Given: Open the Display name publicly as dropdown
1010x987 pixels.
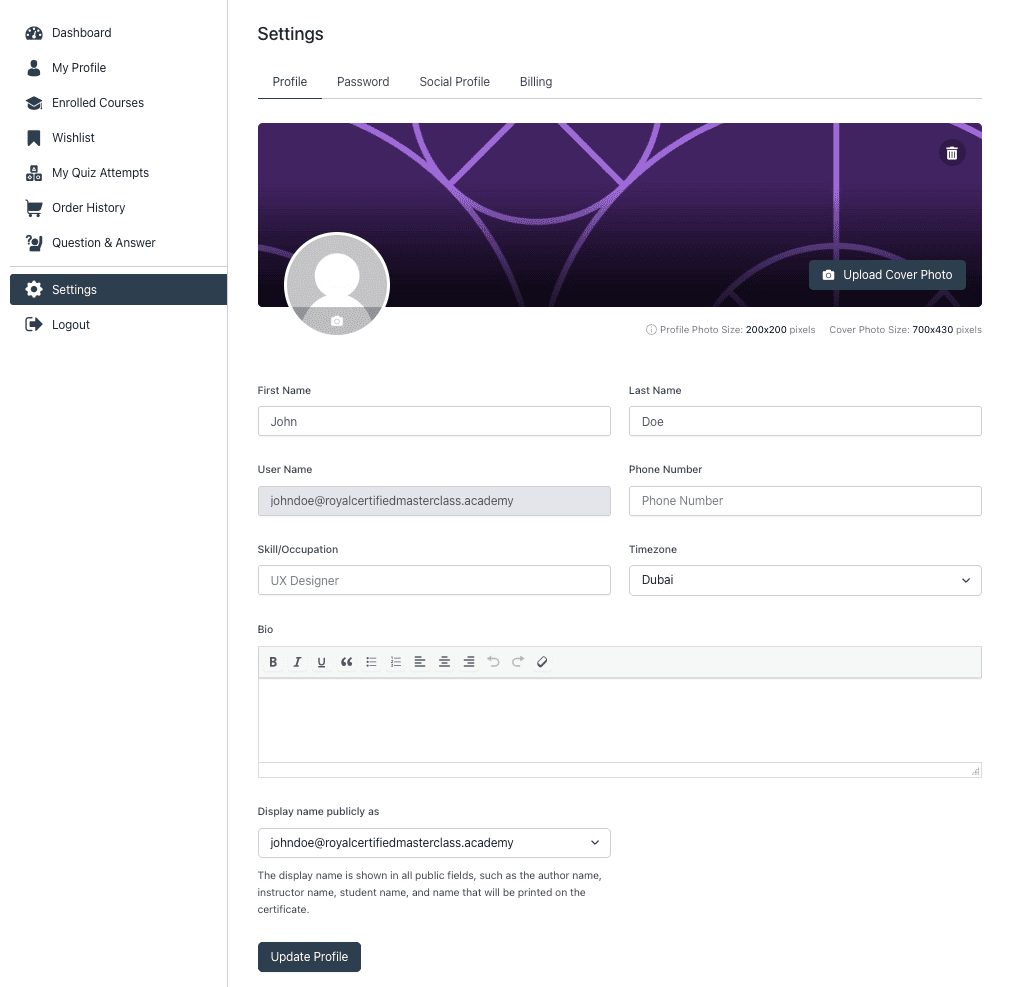Looking at the screenshot, I should click(434, 842).
